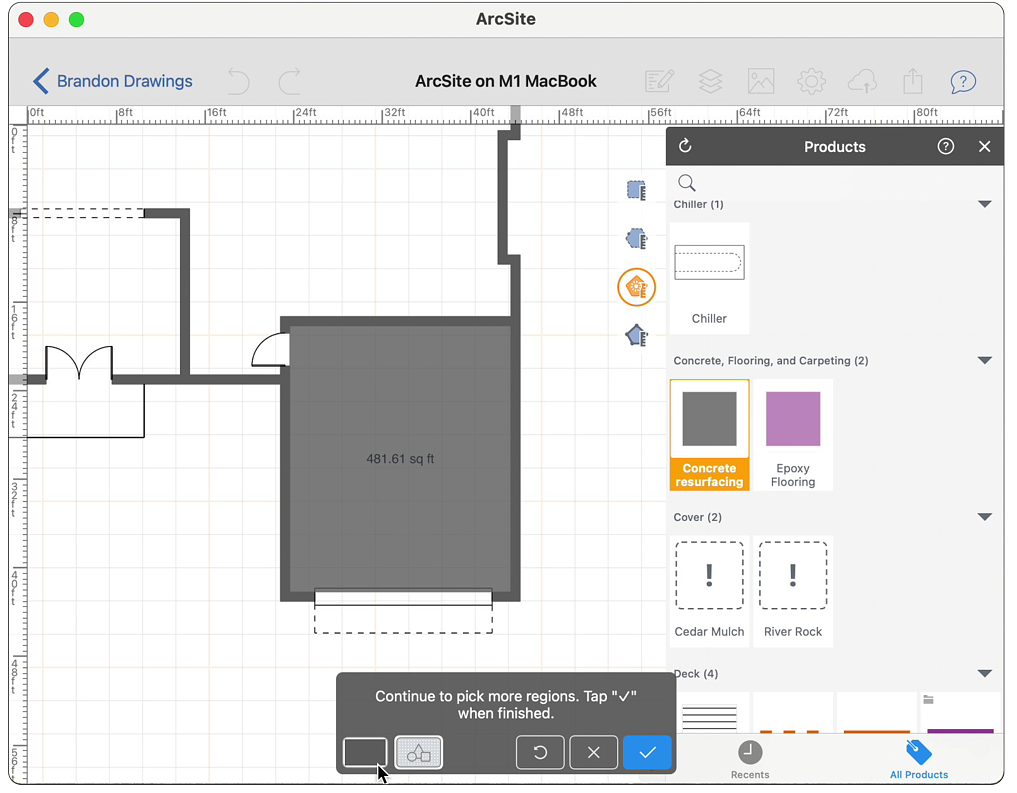Click the double door symbol in drawing
Screen dimensions: 1017x793
point(78,362)
